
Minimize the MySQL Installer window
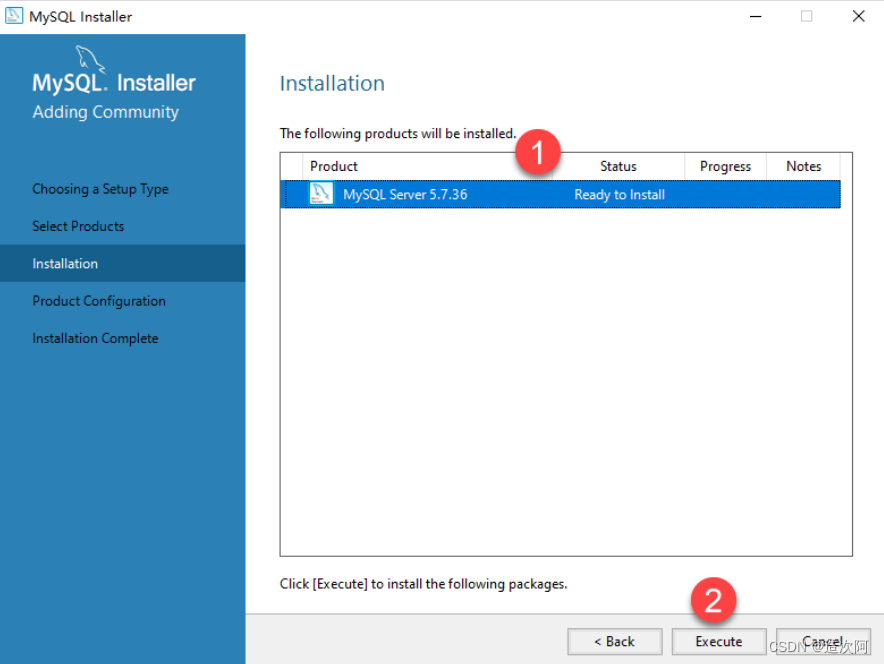(x=755, y=16)
